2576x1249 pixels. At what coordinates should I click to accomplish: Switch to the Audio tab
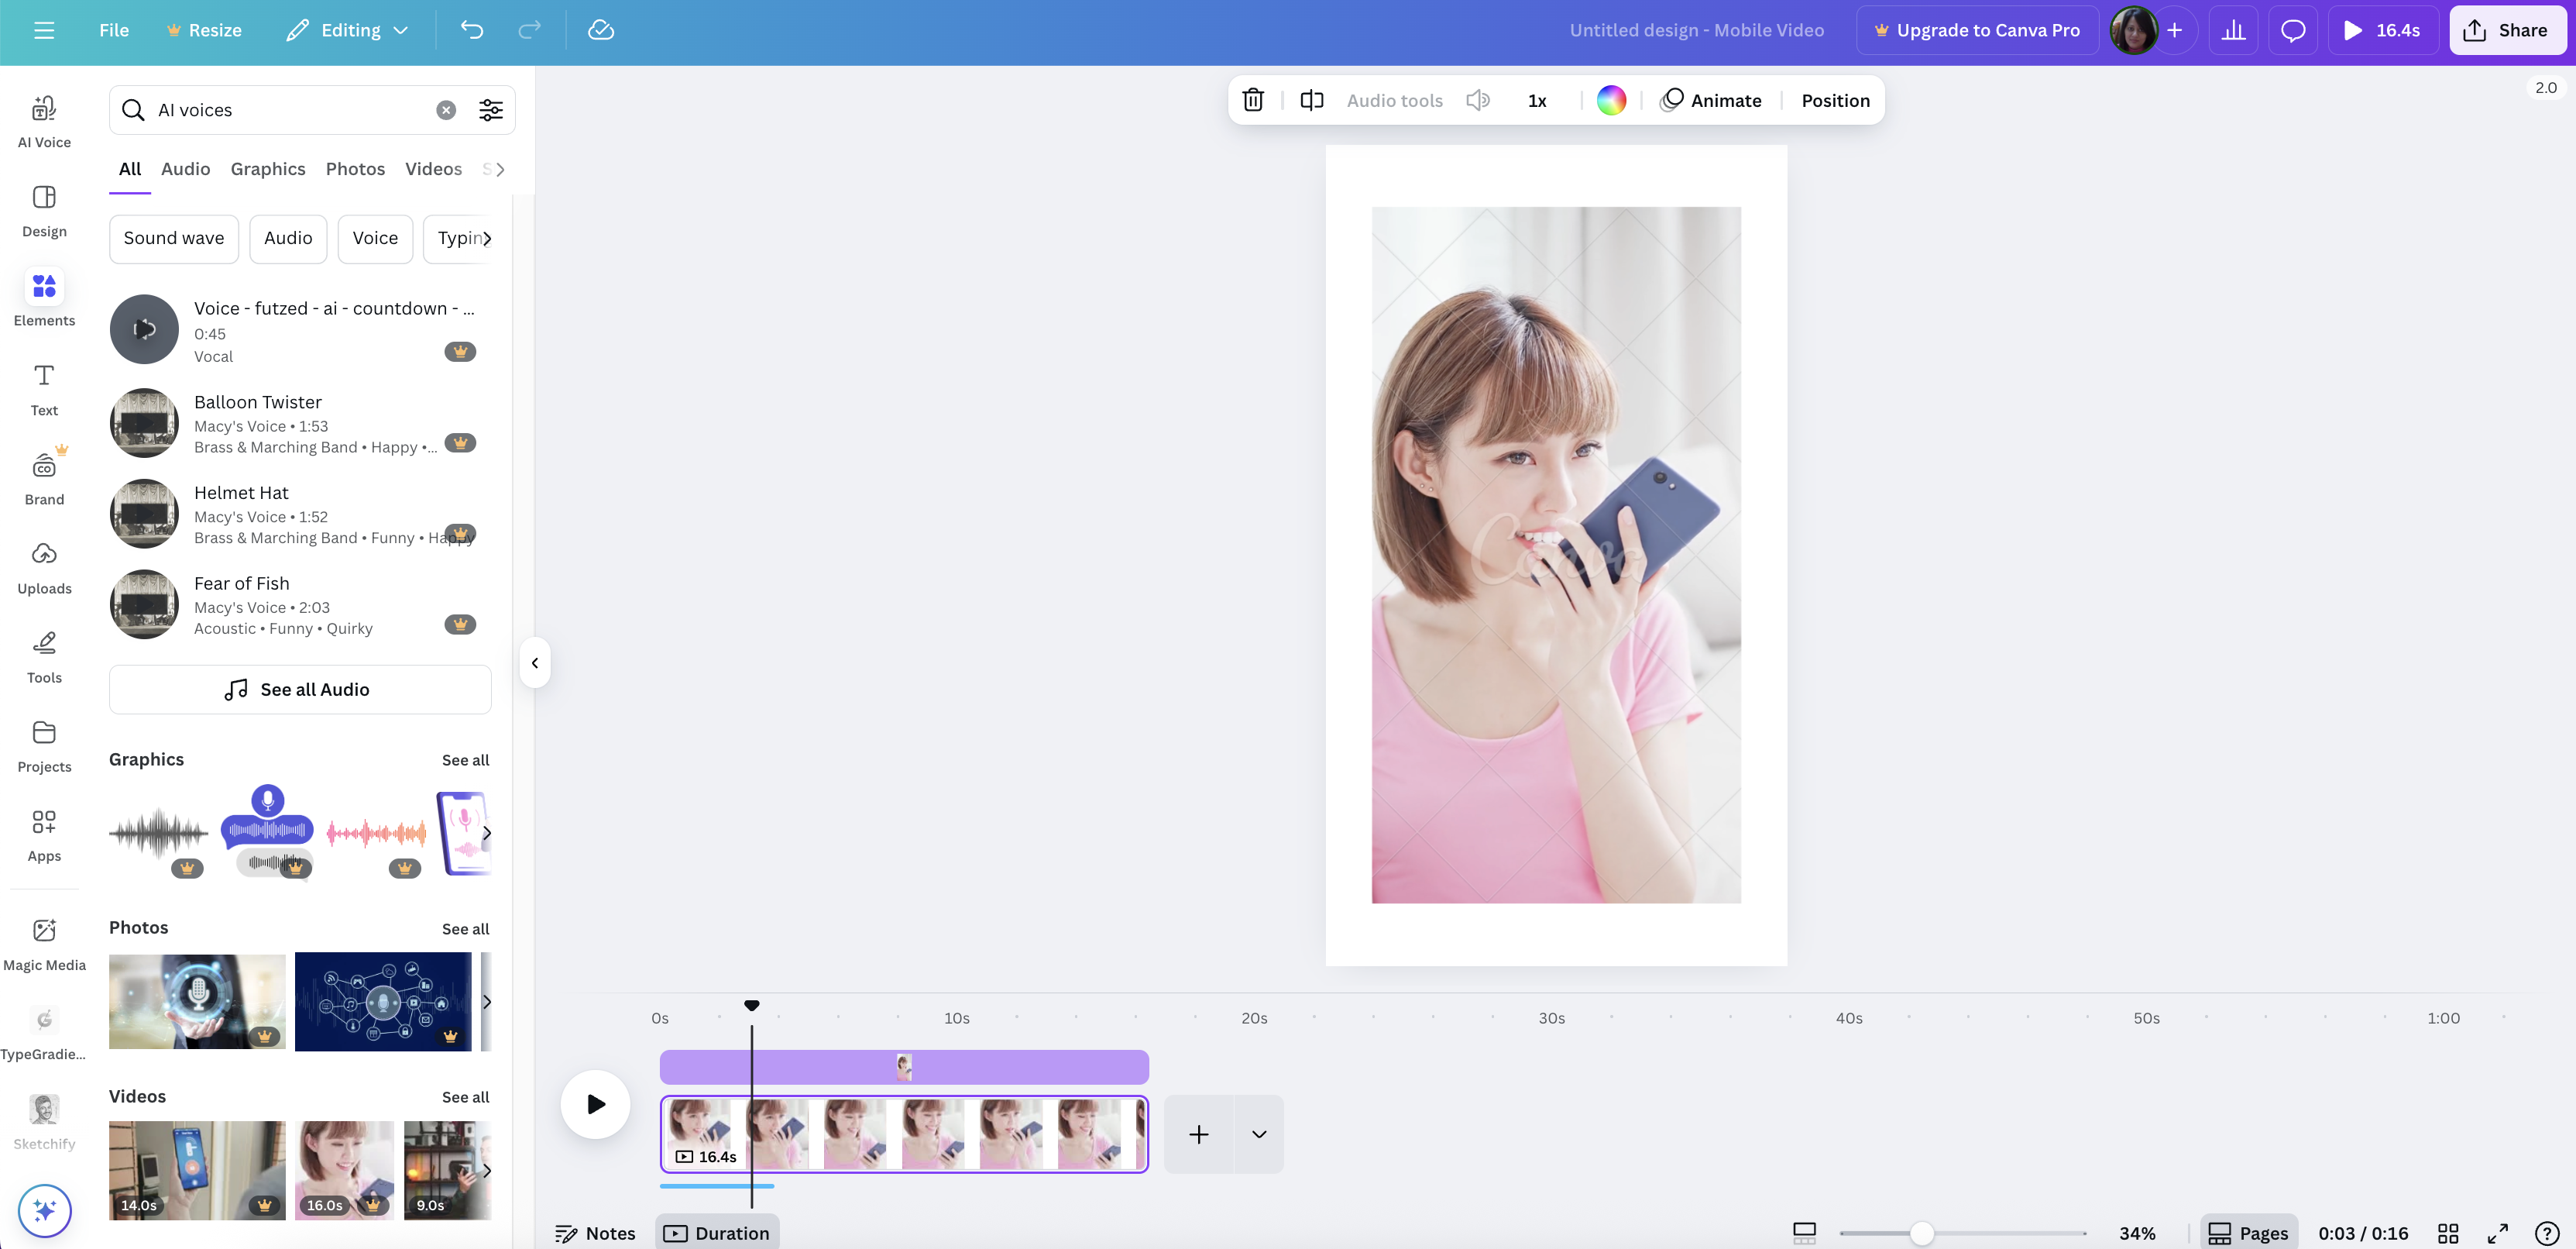pyautogui.click(x=185, y=168)
